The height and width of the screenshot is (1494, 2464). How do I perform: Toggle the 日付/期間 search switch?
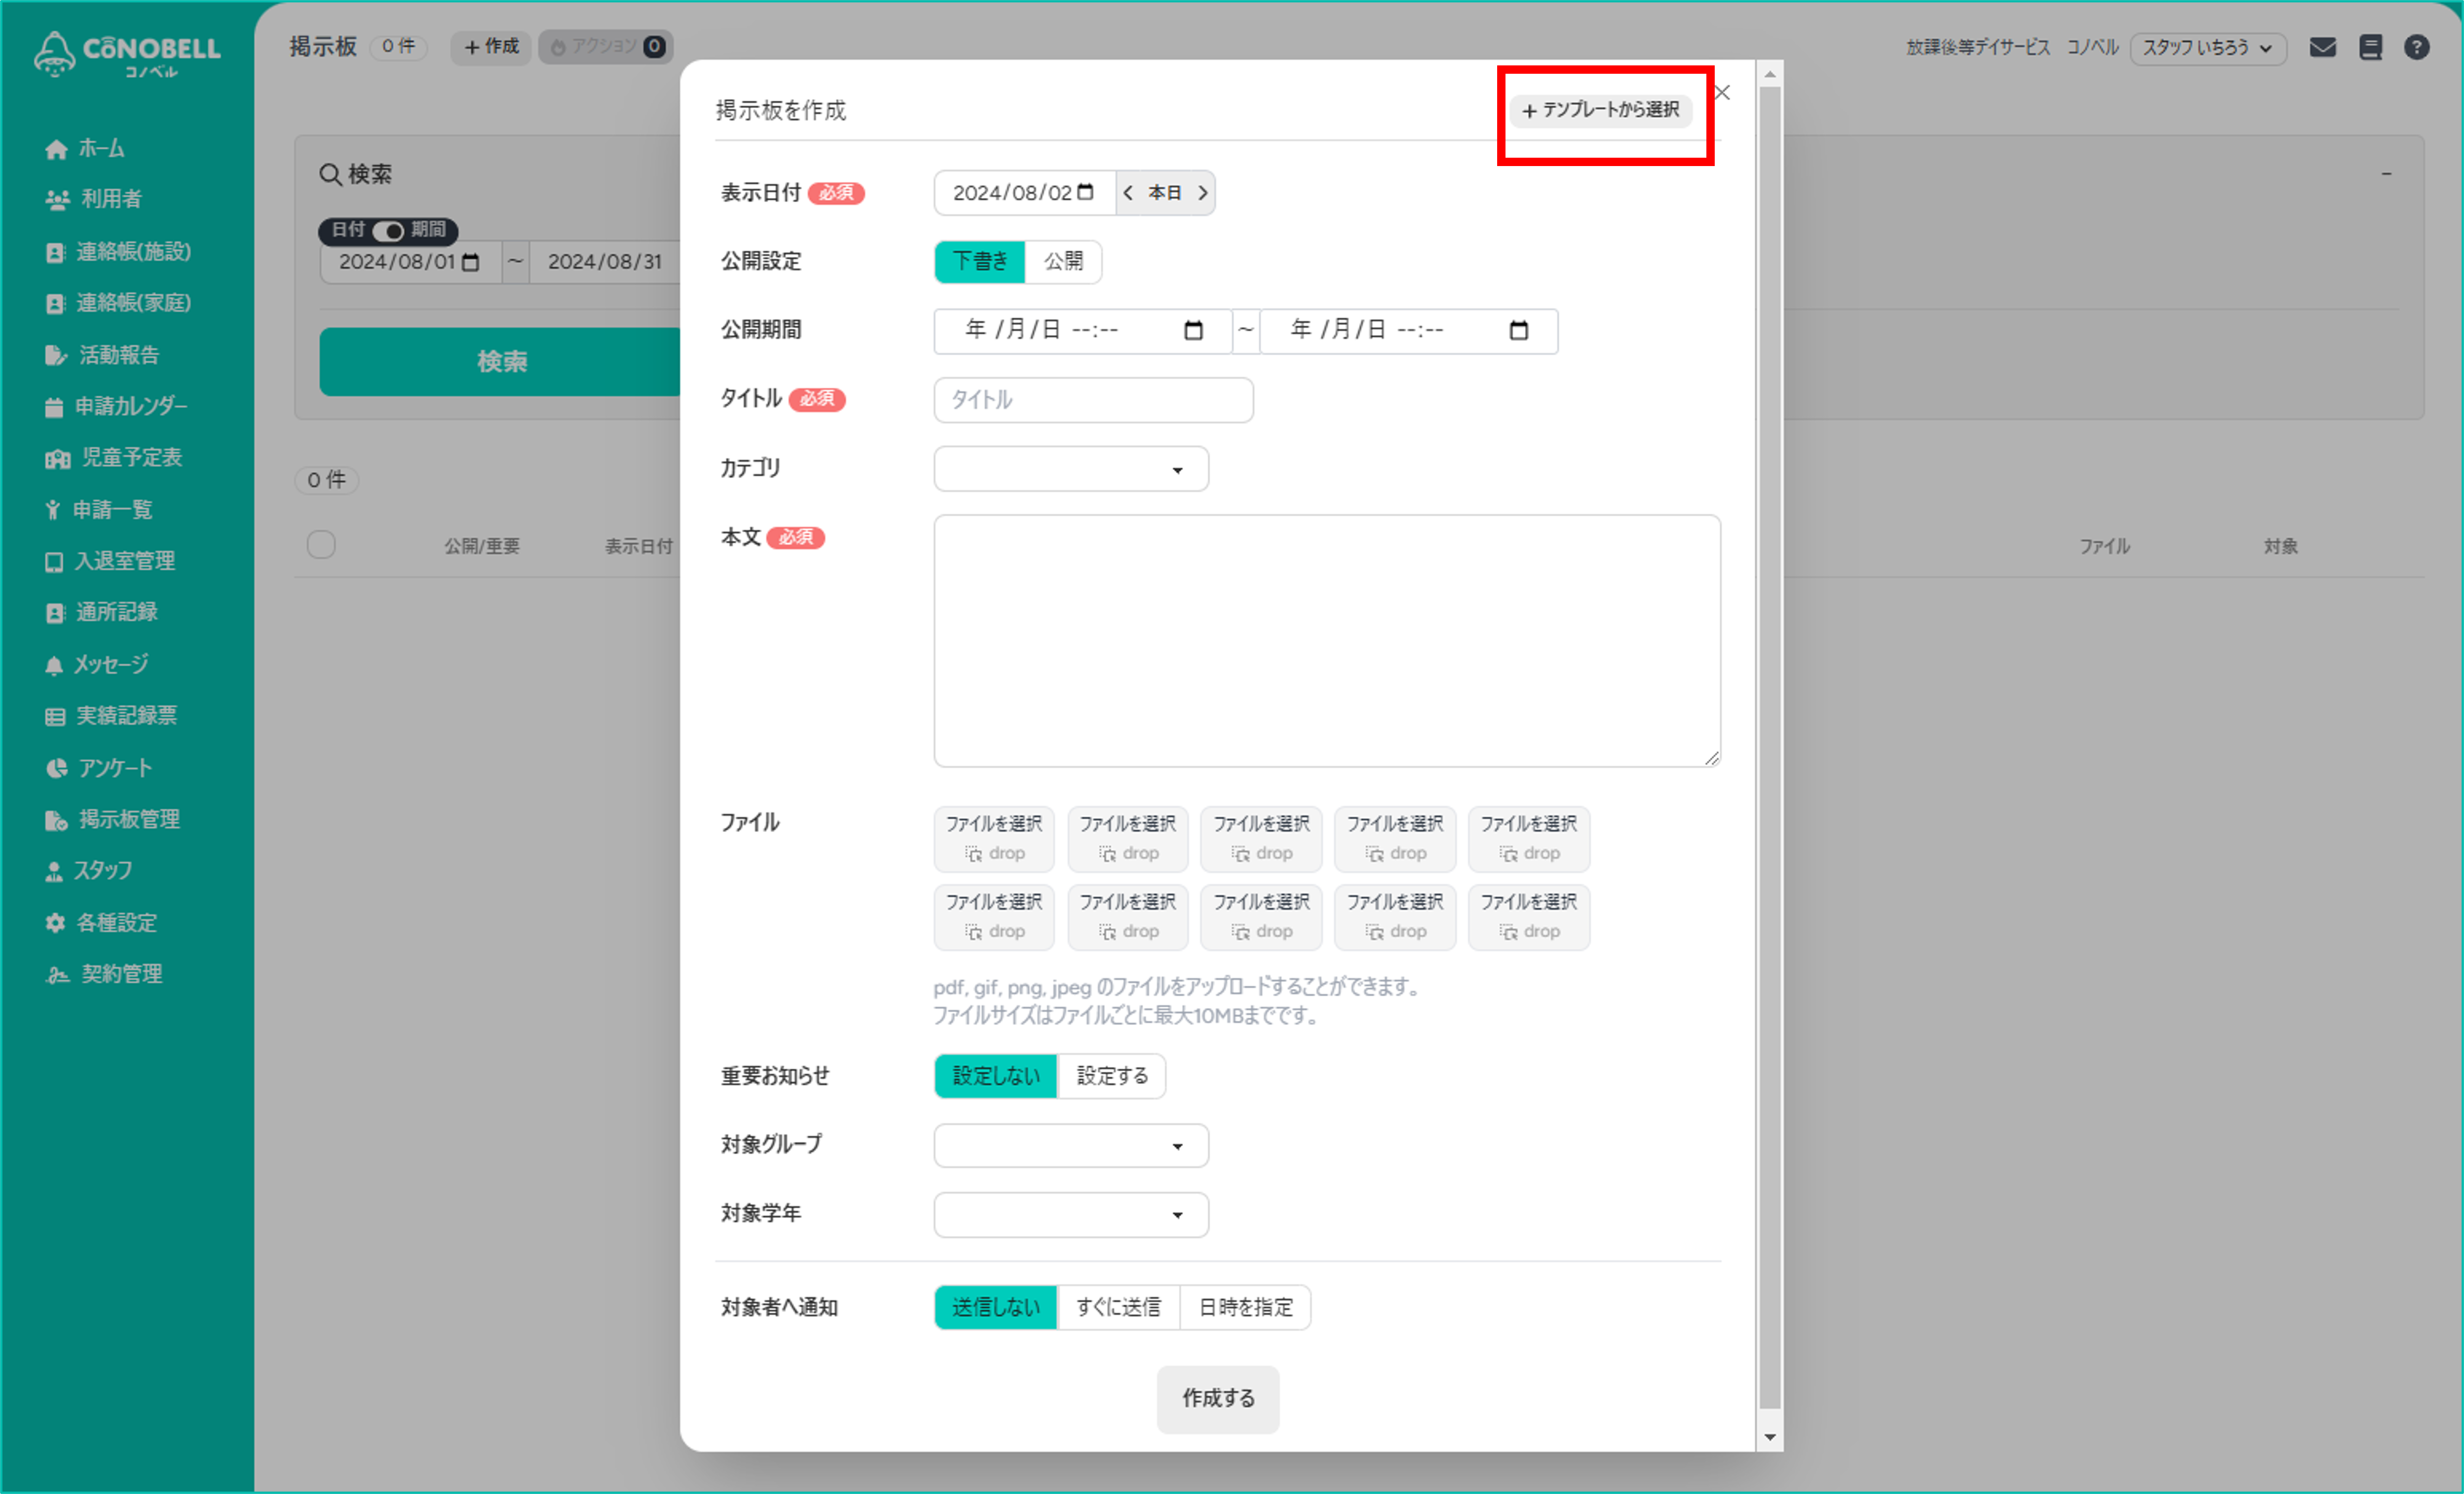388,231
